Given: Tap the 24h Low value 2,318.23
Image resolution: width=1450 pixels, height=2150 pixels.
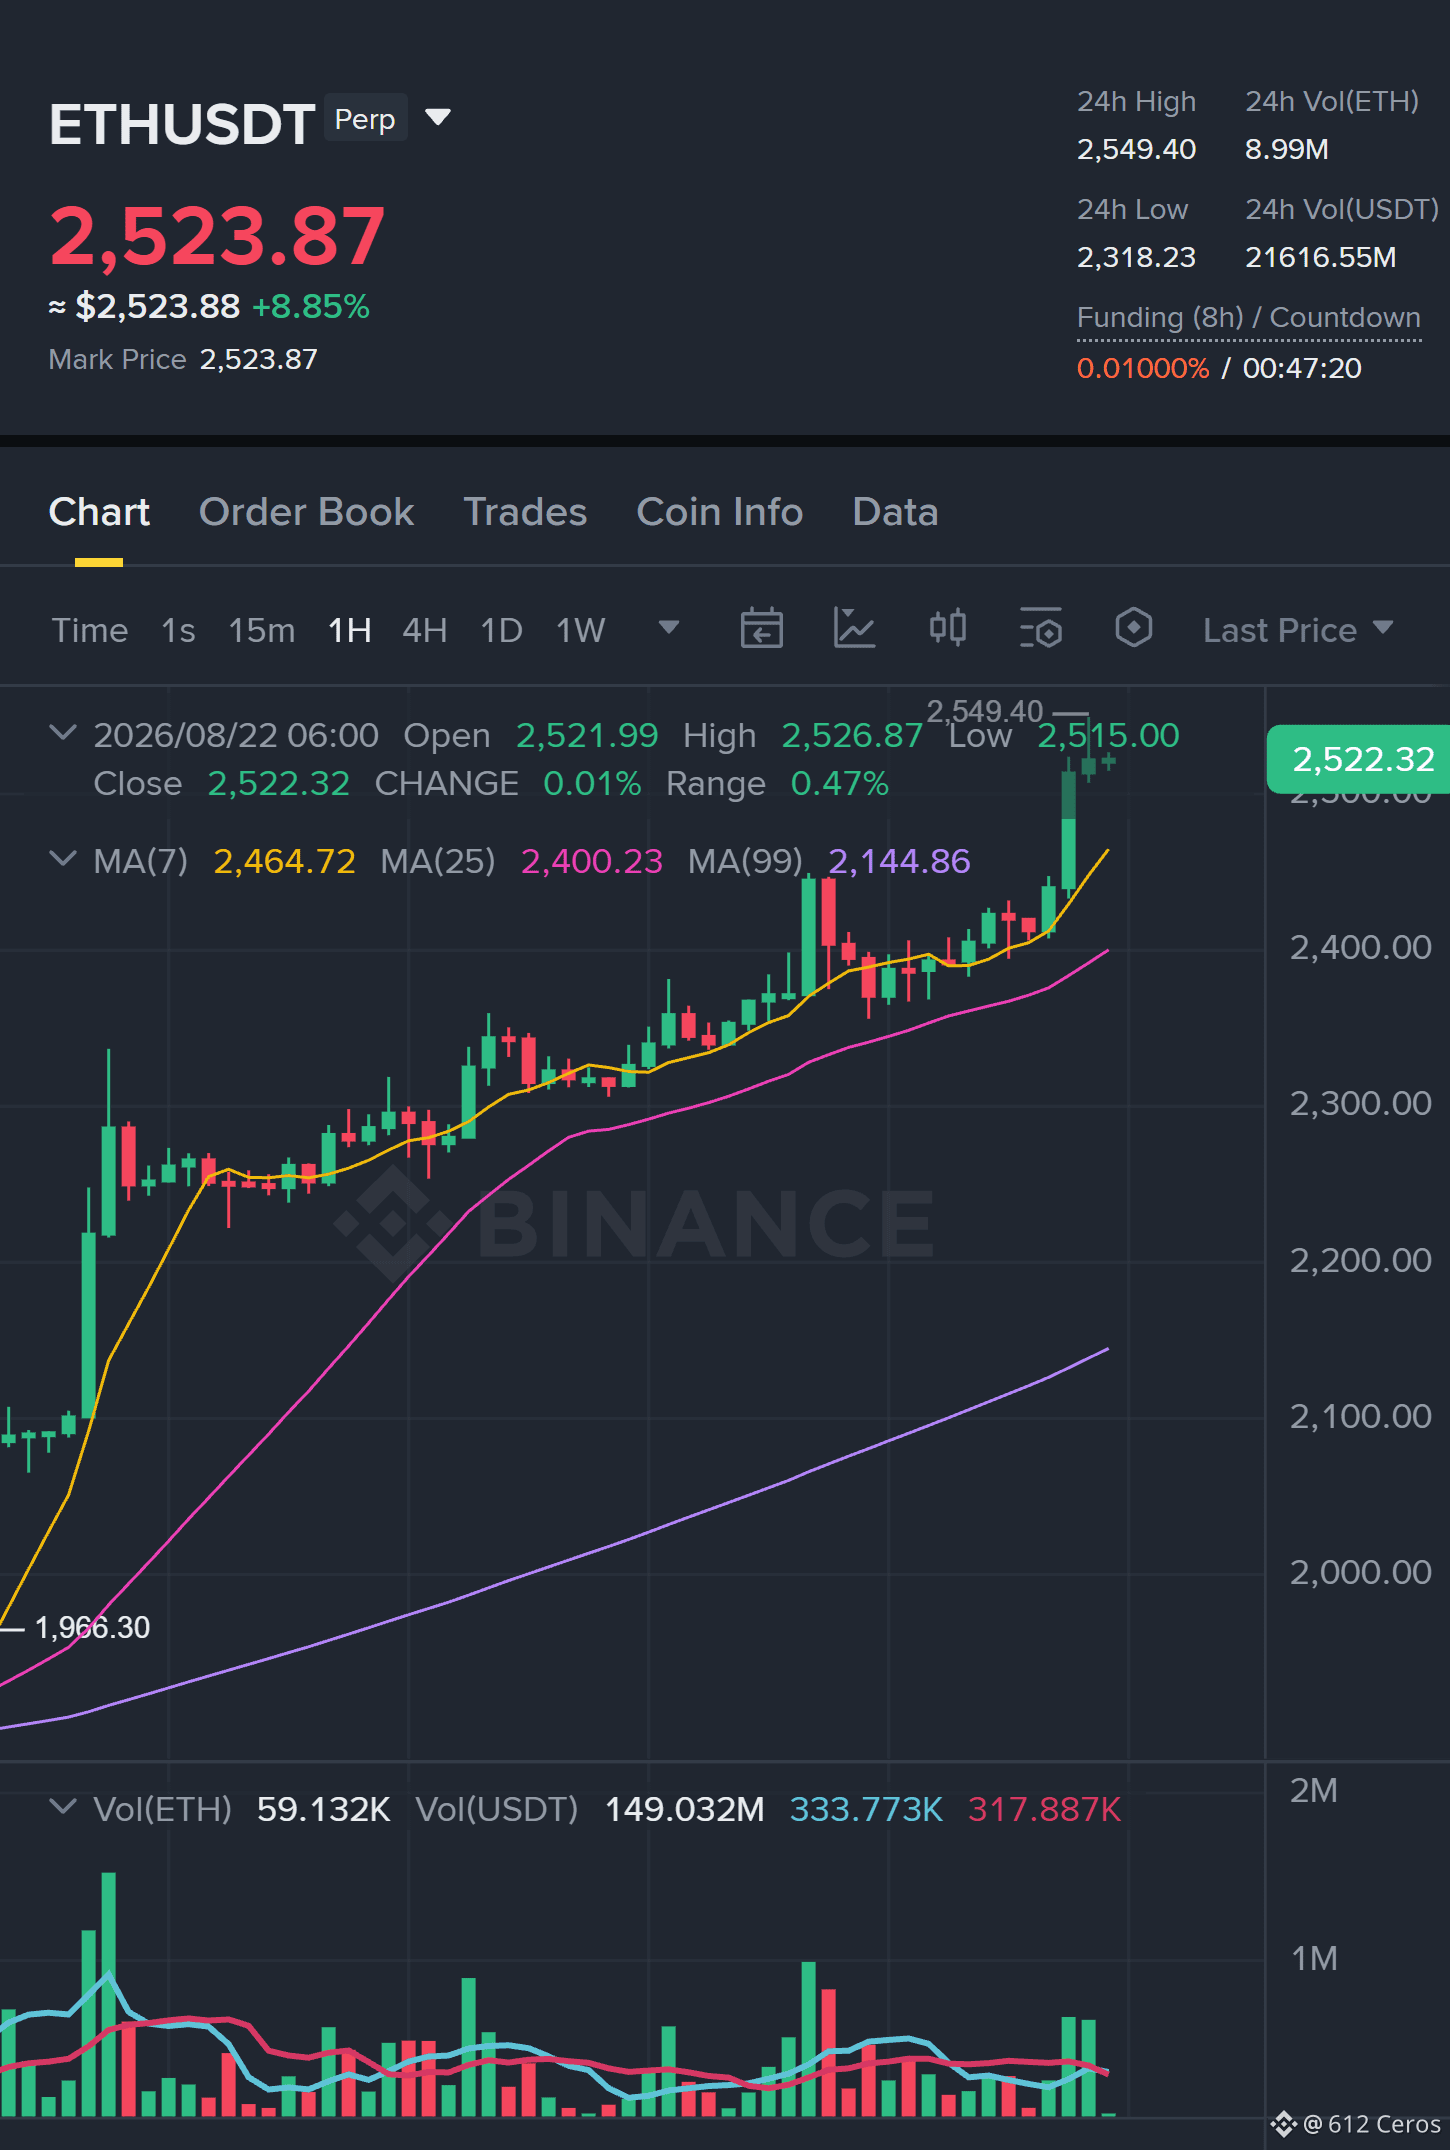Looking at the screenshot, I should (x=1136, y=257).
